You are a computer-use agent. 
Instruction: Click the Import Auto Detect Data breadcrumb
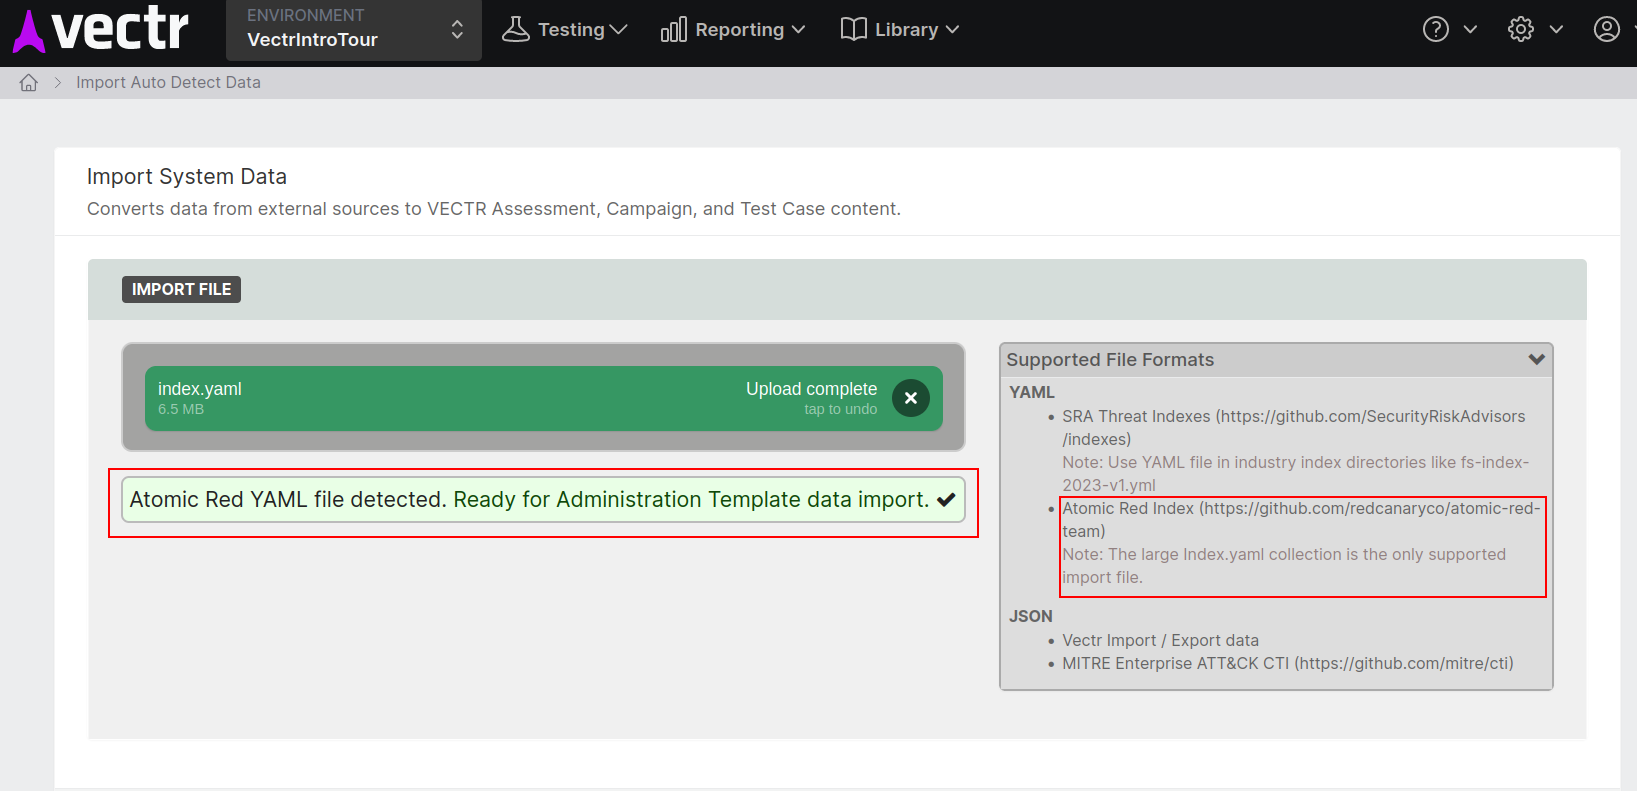tap(168, 83)
